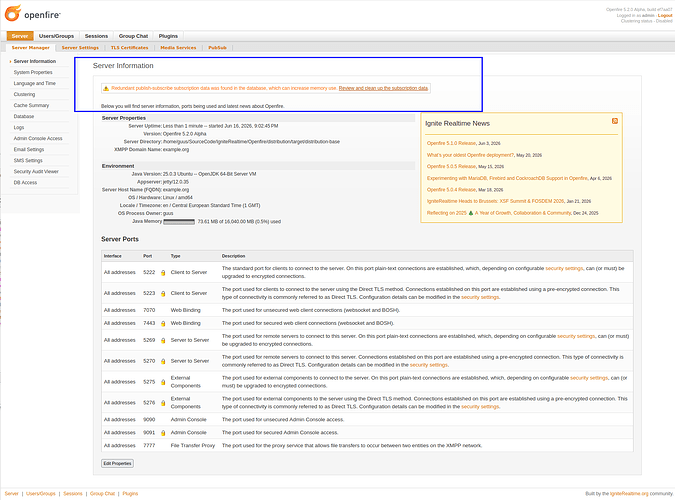Image resolution: width=675 pixels, height=500 pixels.
Task: Open Admin Console Access settings
Action: 38,139
